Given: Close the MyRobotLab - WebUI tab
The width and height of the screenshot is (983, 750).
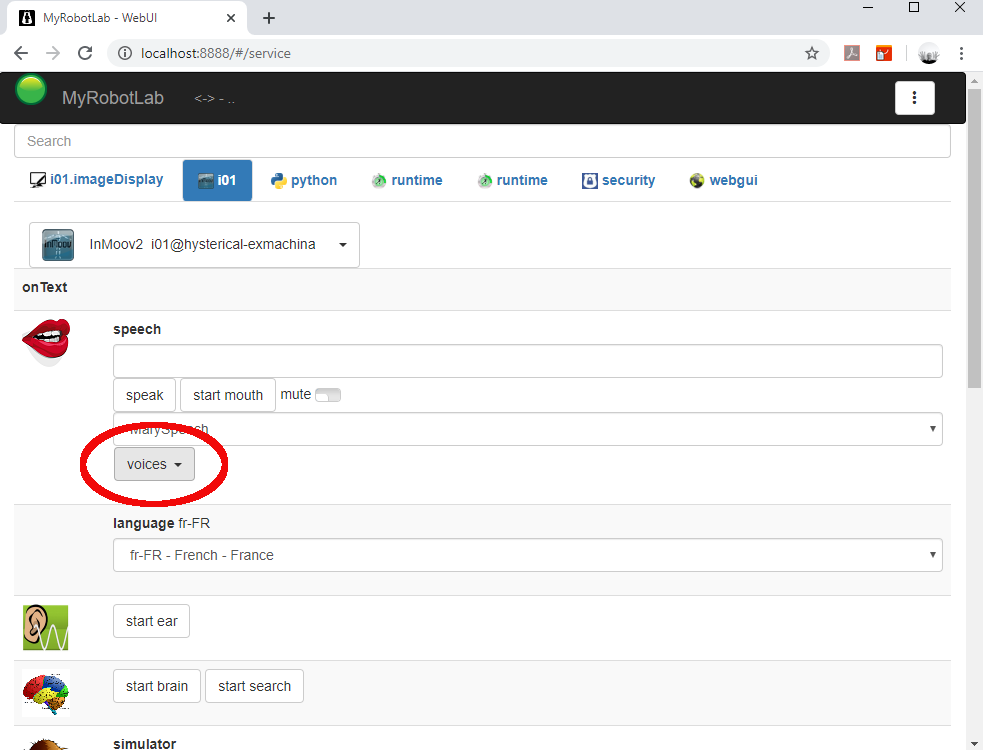Looking at the screenshot, I should pos(231,18).
